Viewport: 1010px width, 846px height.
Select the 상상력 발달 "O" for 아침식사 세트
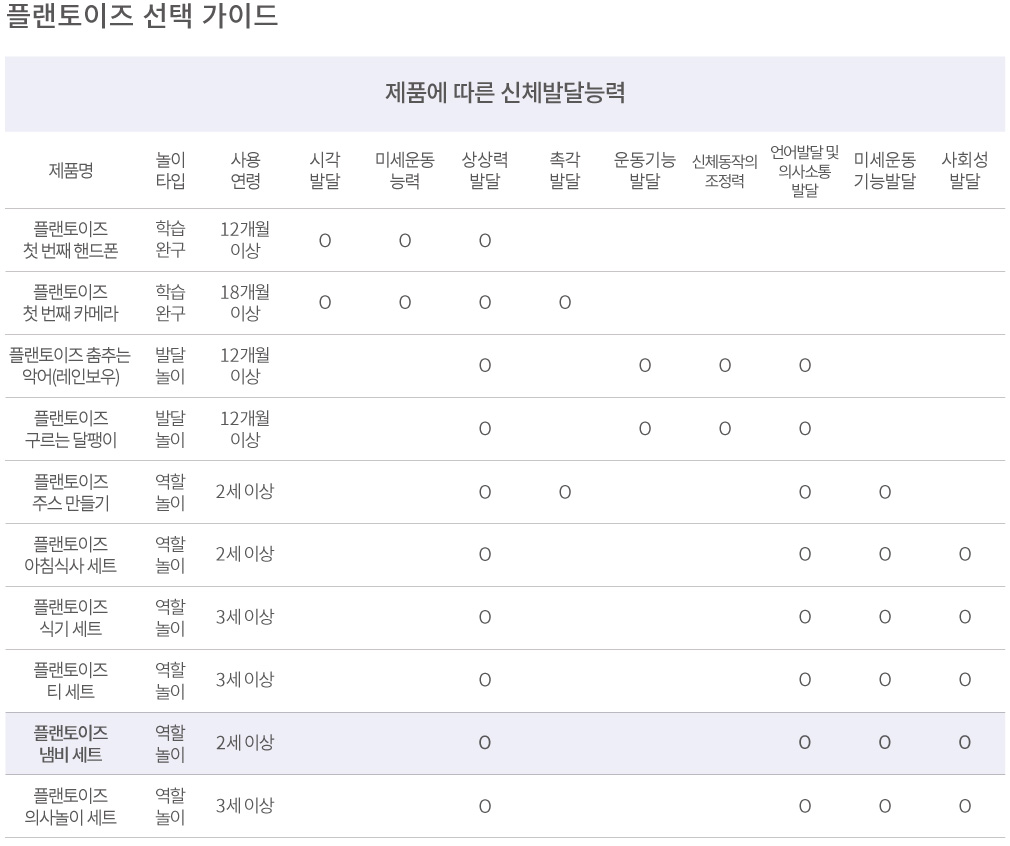coord(485,555)
